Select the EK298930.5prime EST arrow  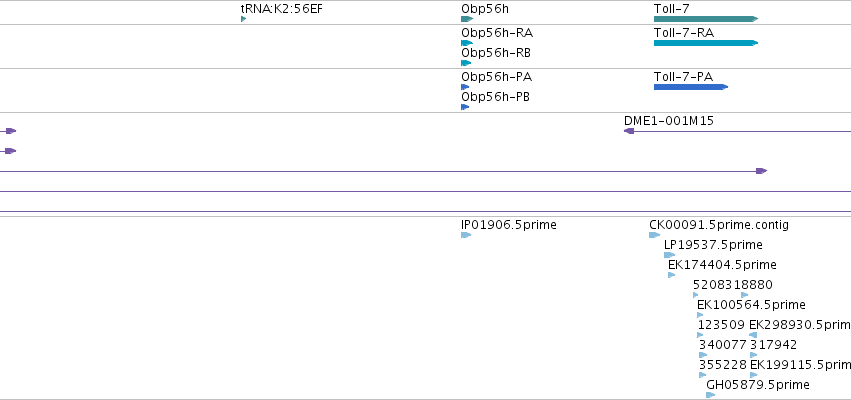pos(753,335)
